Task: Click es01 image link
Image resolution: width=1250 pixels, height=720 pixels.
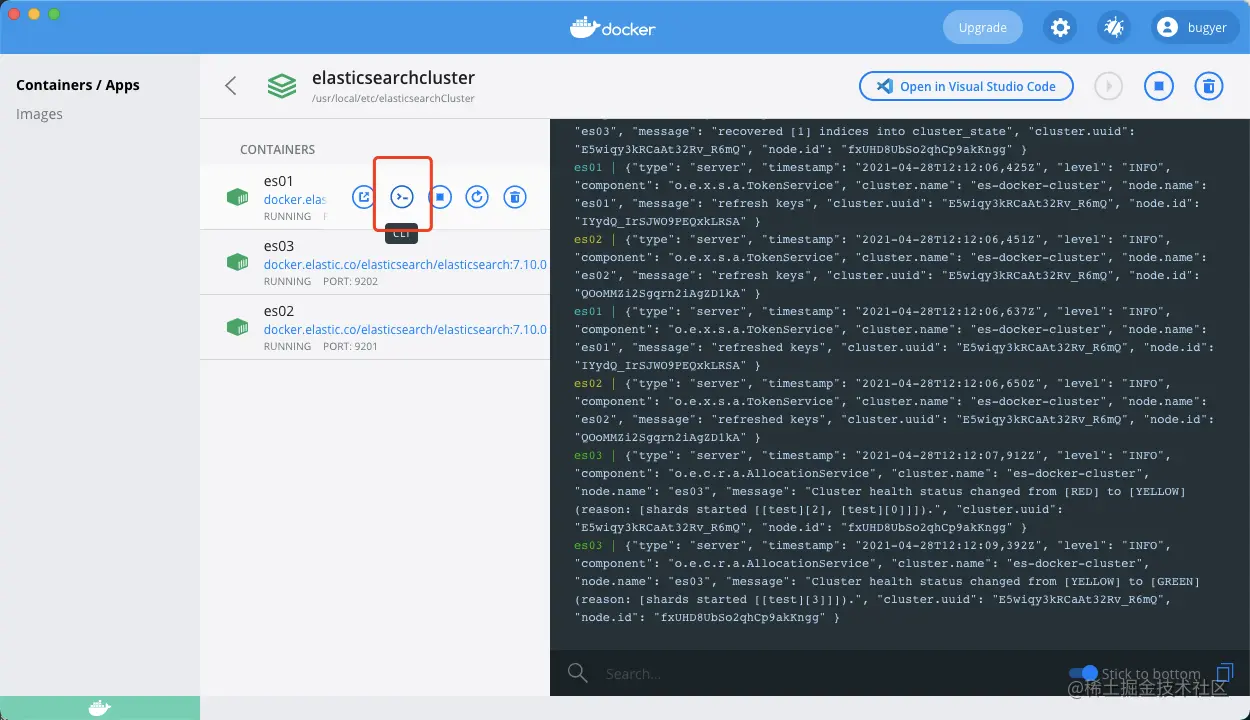Action: pos(295,200)
